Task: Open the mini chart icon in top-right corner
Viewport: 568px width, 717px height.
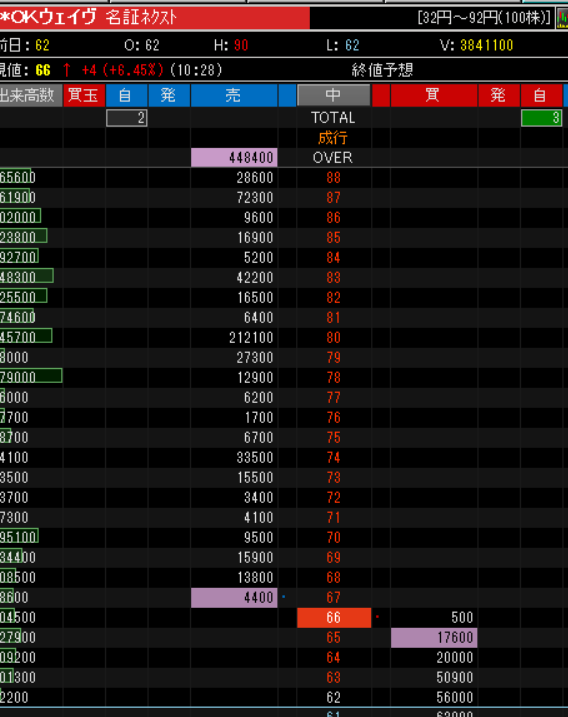Action: [x=562, y=19]
